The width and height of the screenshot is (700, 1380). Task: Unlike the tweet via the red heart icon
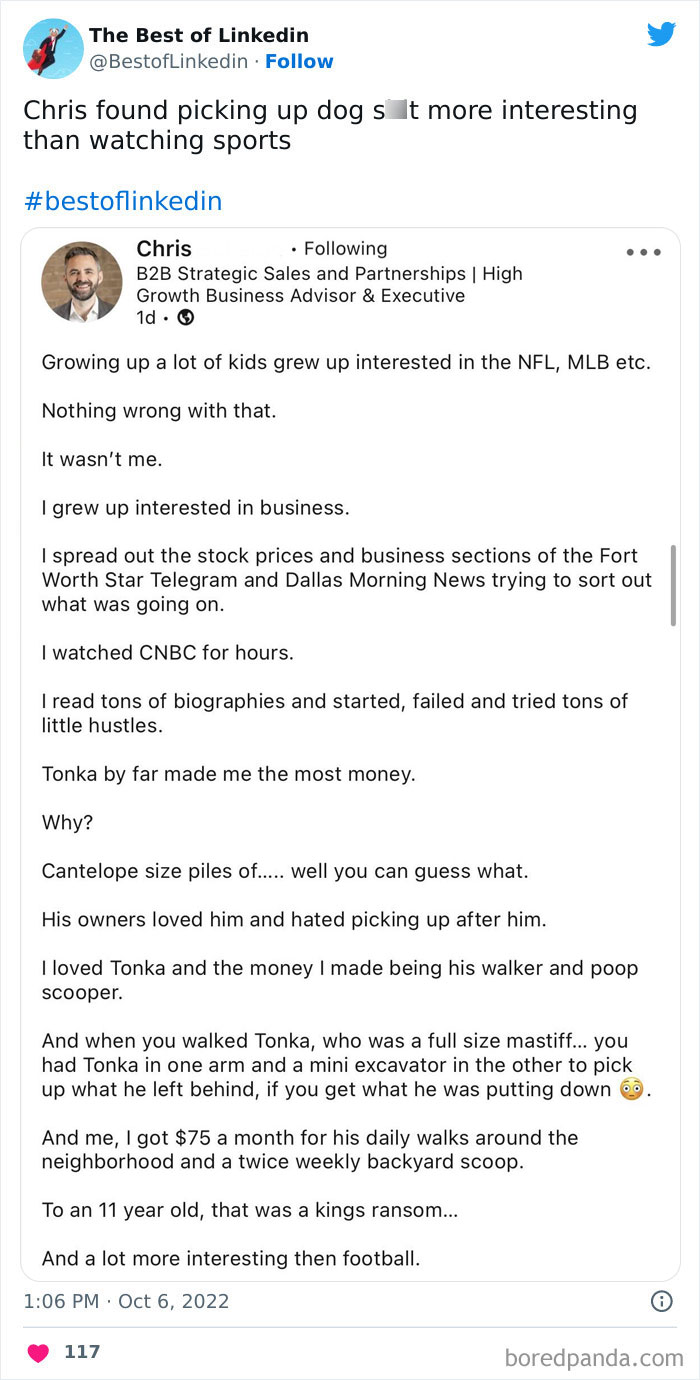click(38, 1350)
